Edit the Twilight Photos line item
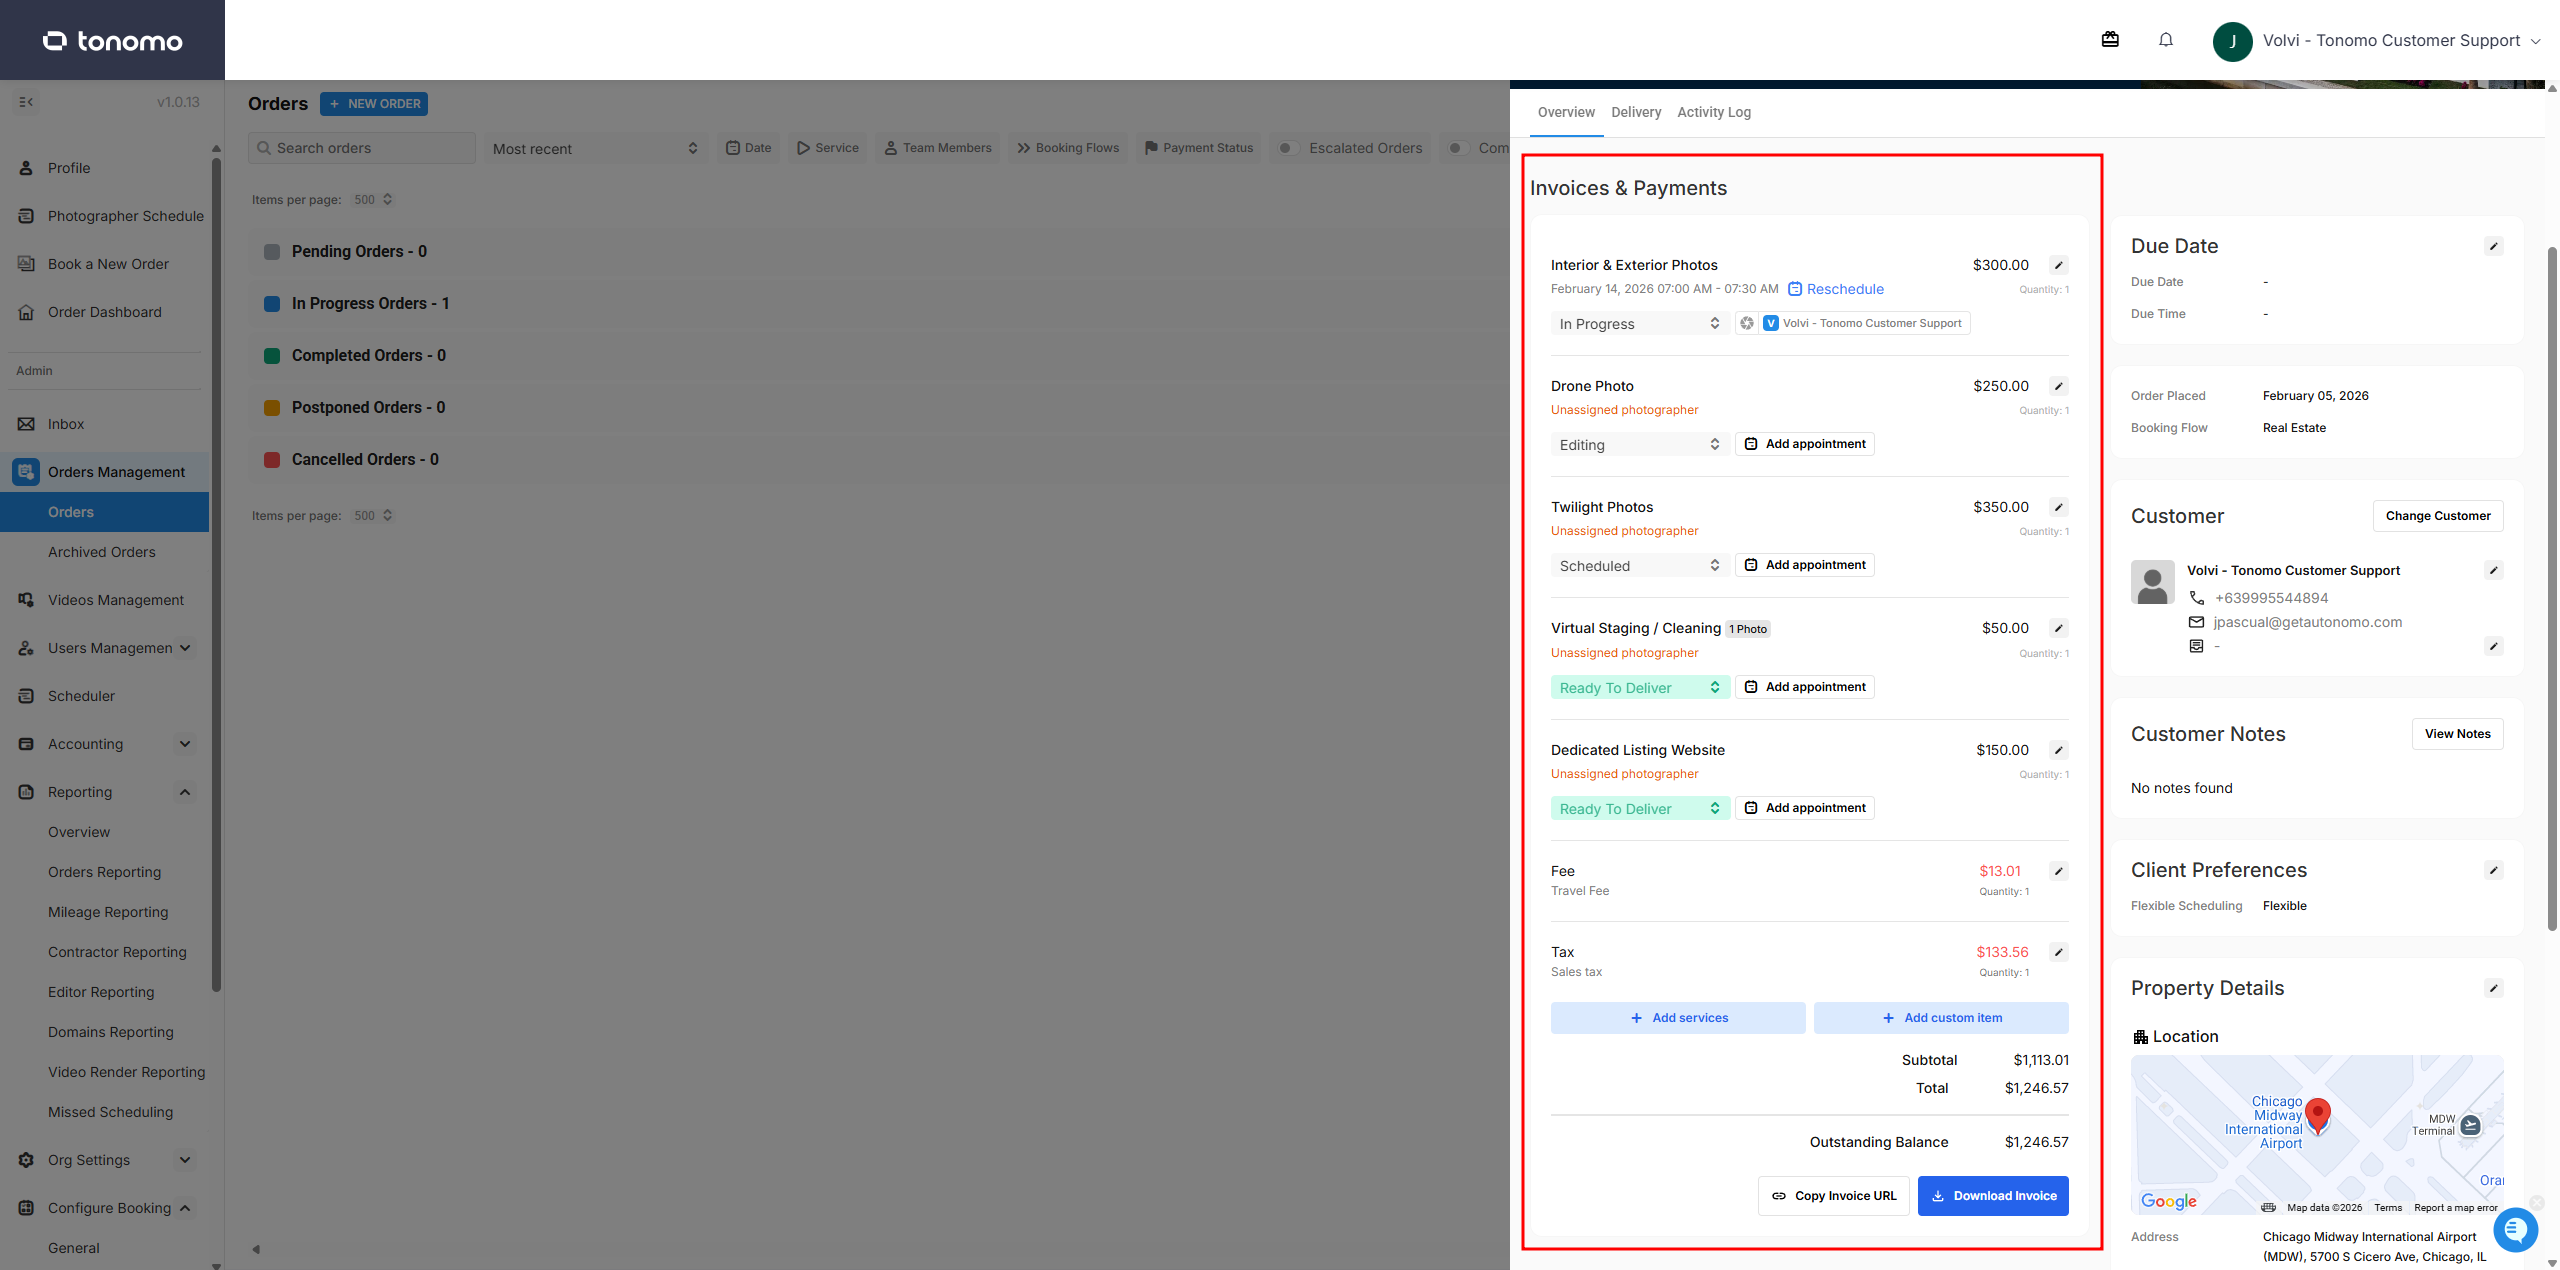 (x=2059, y=507)
